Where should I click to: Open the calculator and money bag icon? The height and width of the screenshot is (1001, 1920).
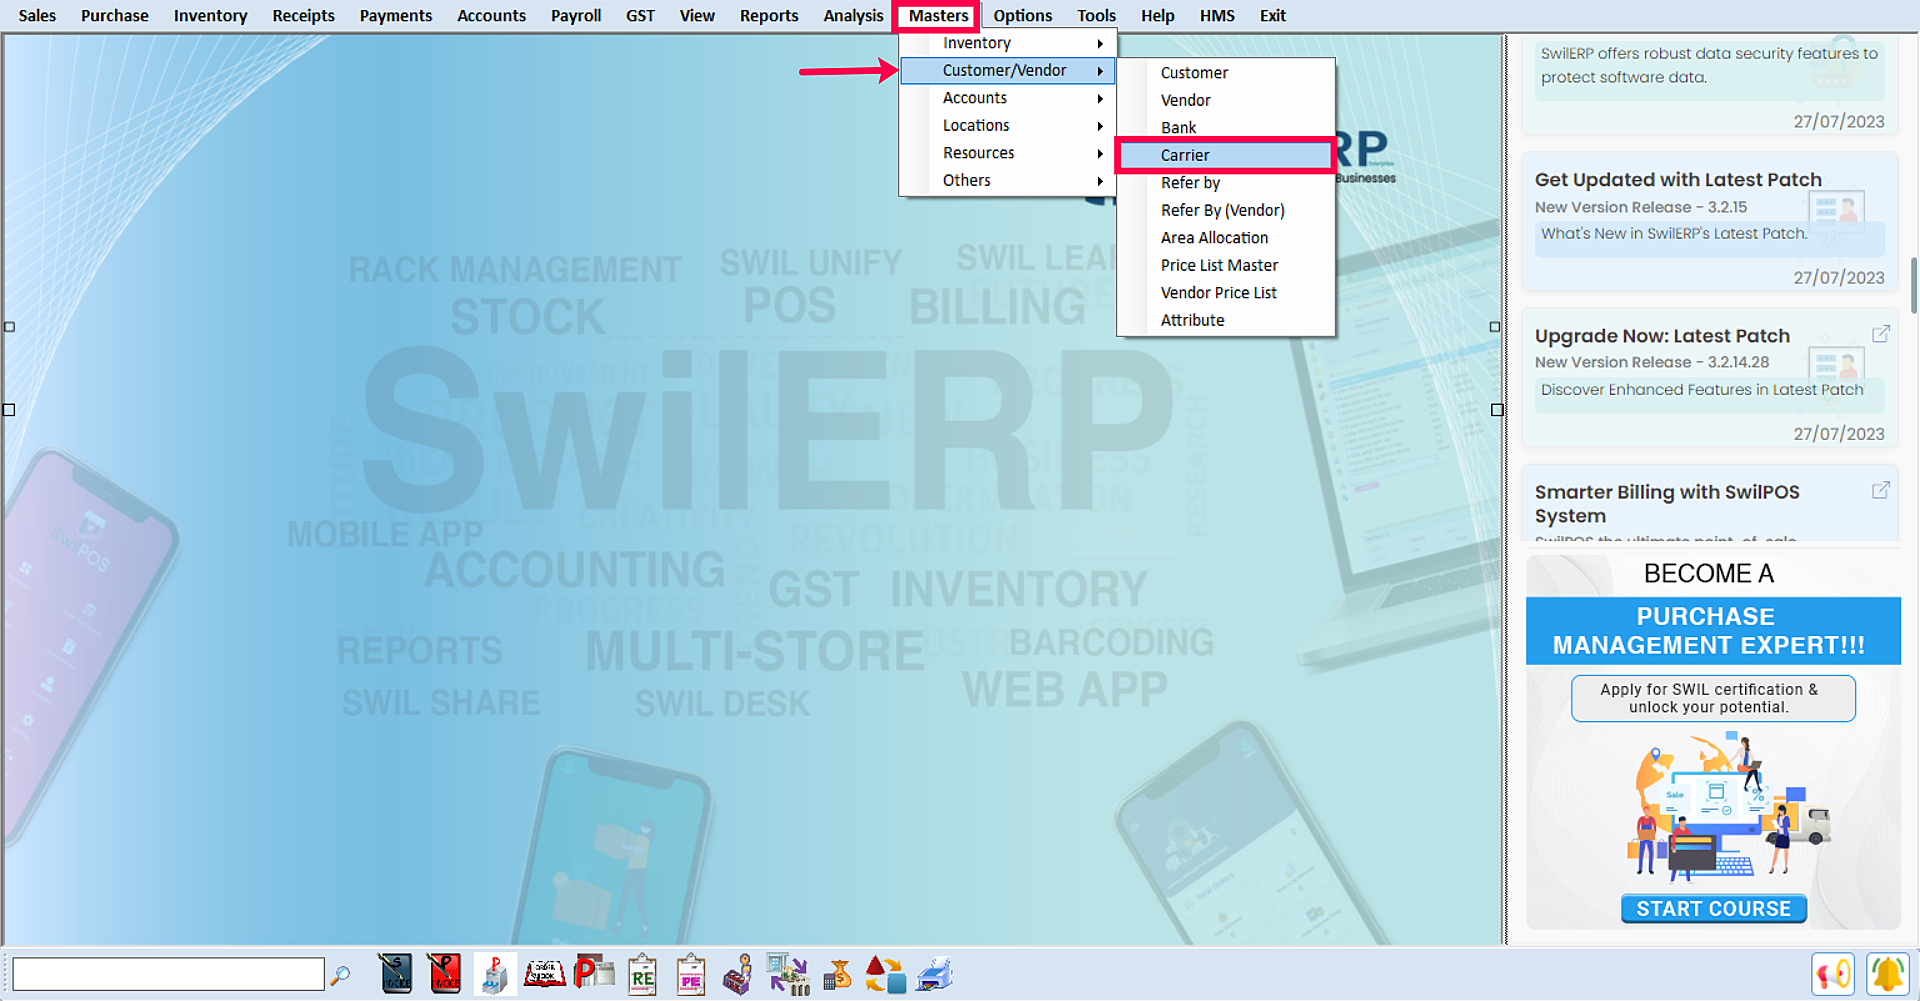[x=837, y=974]
